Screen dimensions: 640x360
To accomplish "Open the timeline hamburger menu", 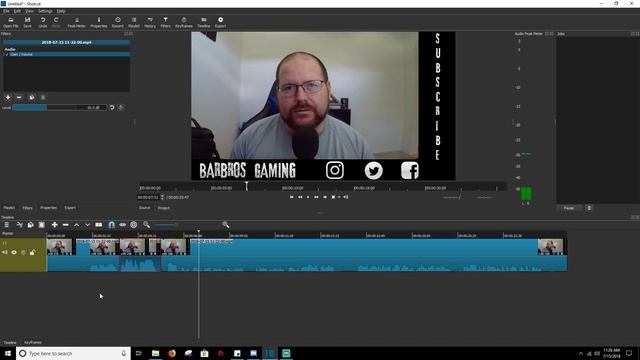I will 7,225.
